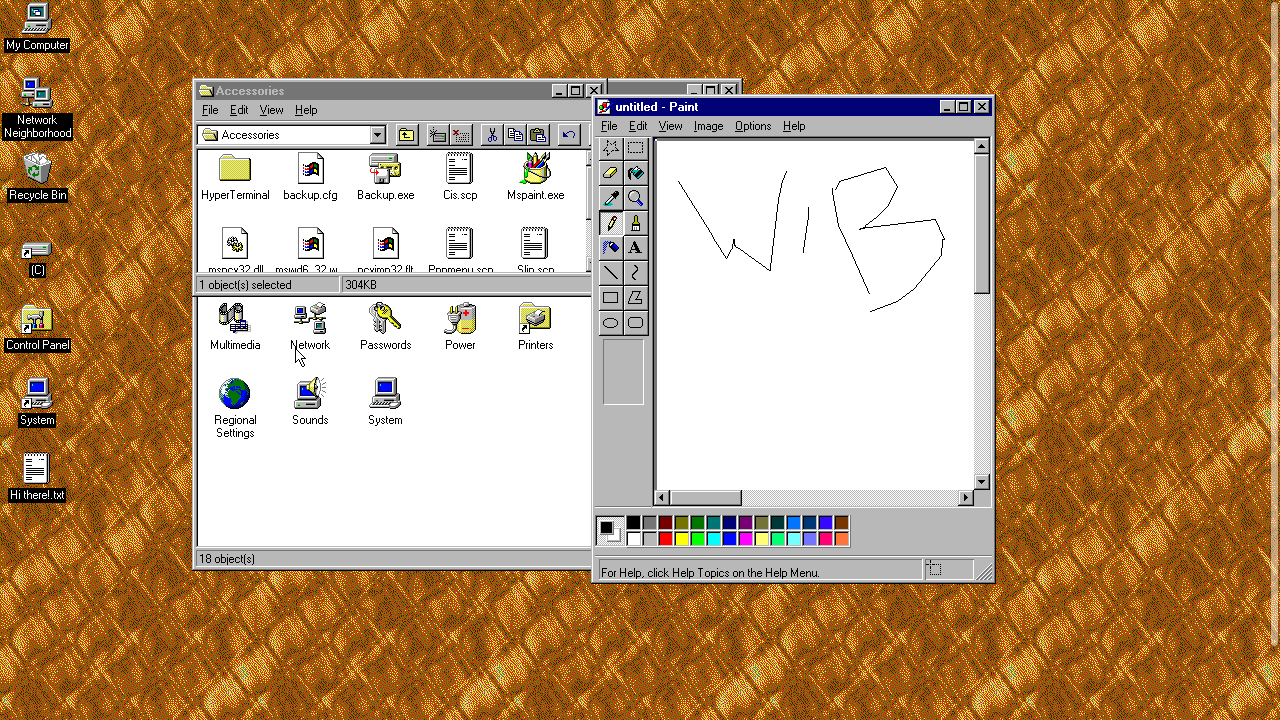The image size is (1280, 720).
Task: Open the File menu in Accessories window
Action: point(210,110)
